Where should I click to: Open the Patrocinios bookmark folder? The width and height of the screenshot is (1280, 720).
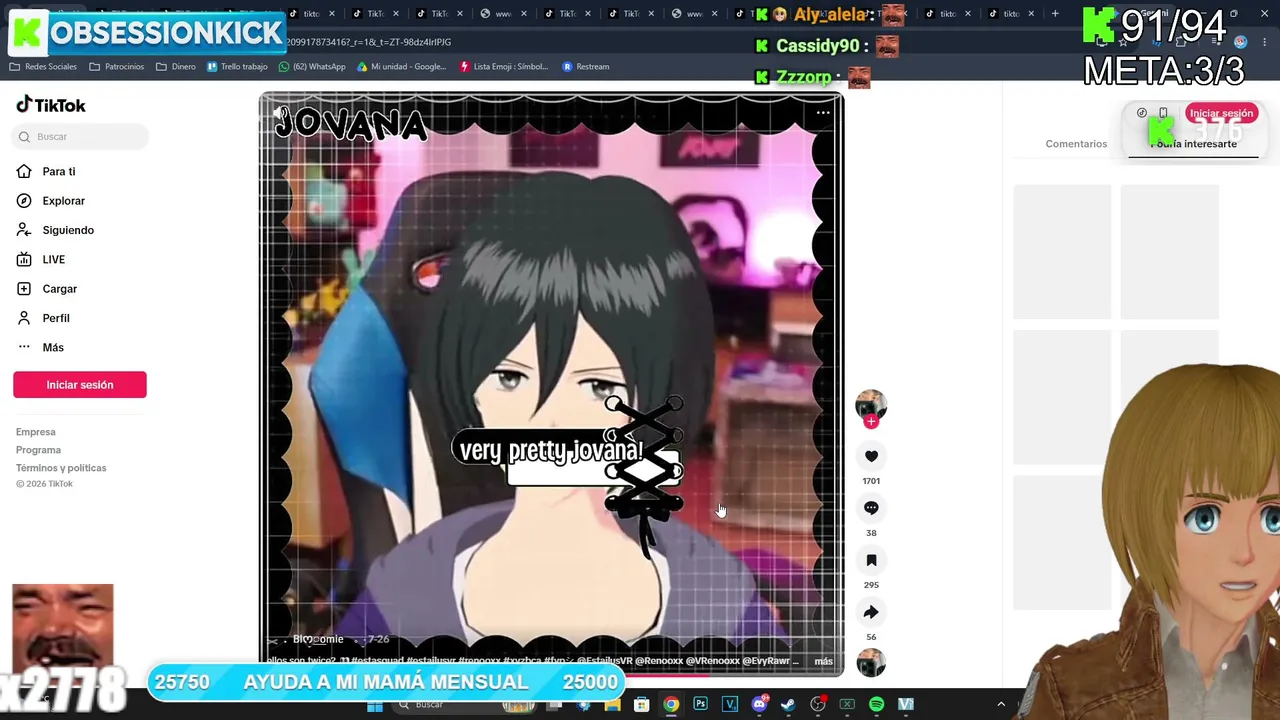click(116, 67)
